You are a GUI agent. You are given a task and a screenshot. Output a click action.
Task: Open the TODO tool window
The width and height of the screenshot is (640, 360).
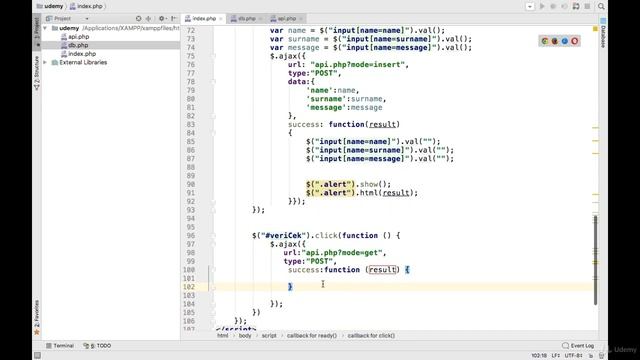tap(97, 346)
